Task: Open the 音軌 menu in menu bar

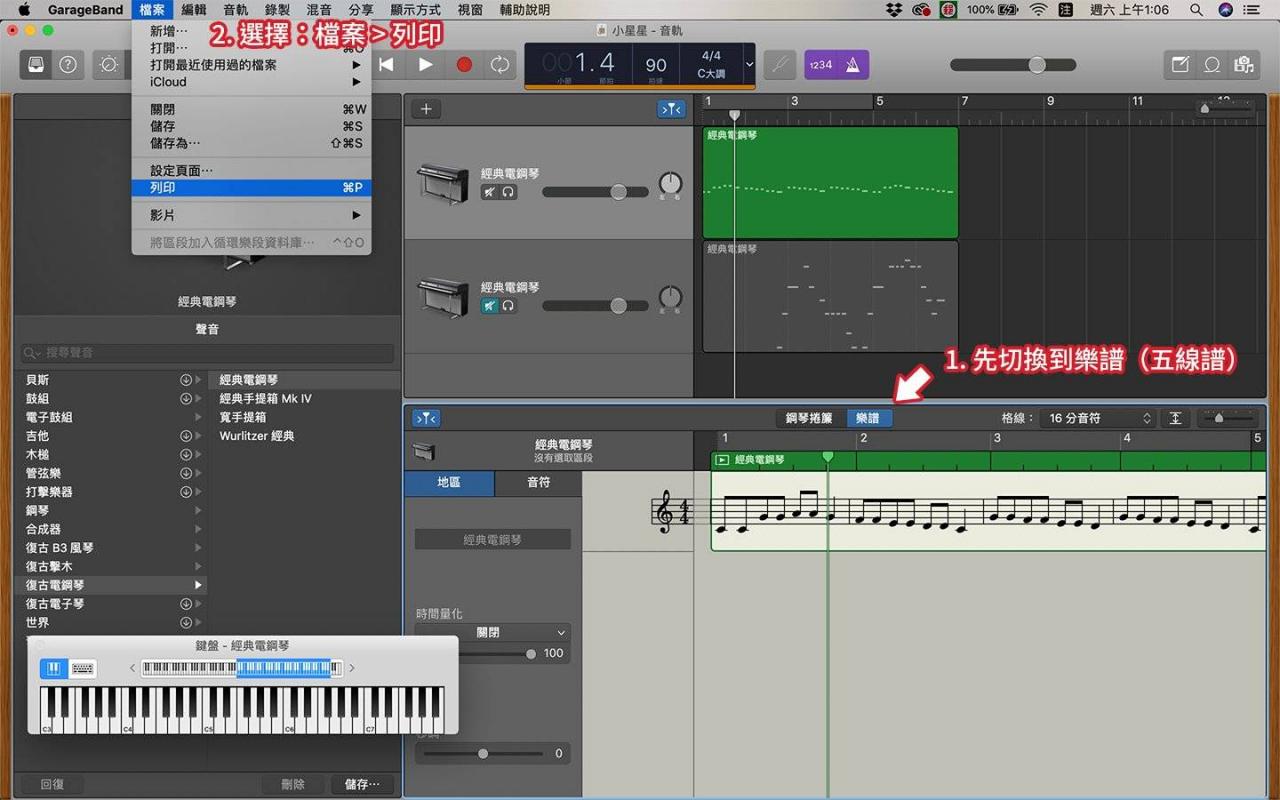Action: pyautogui.click(x=236, y=10)
